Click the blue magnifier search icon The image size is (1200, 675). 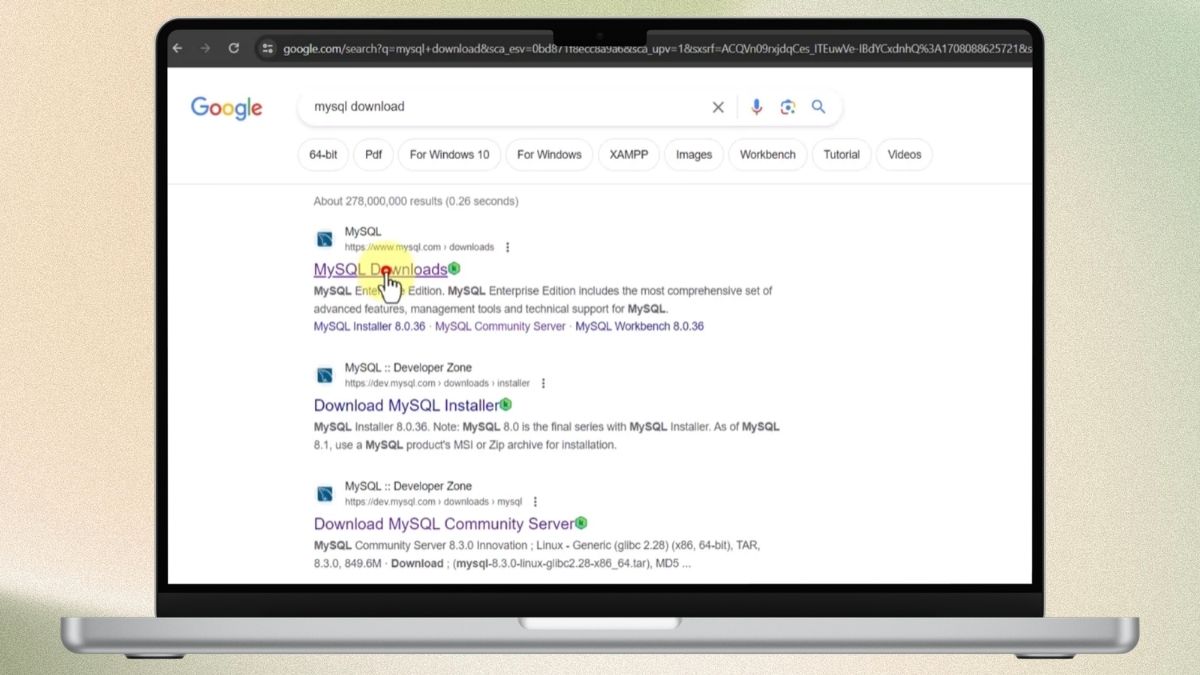pos(819,107)
